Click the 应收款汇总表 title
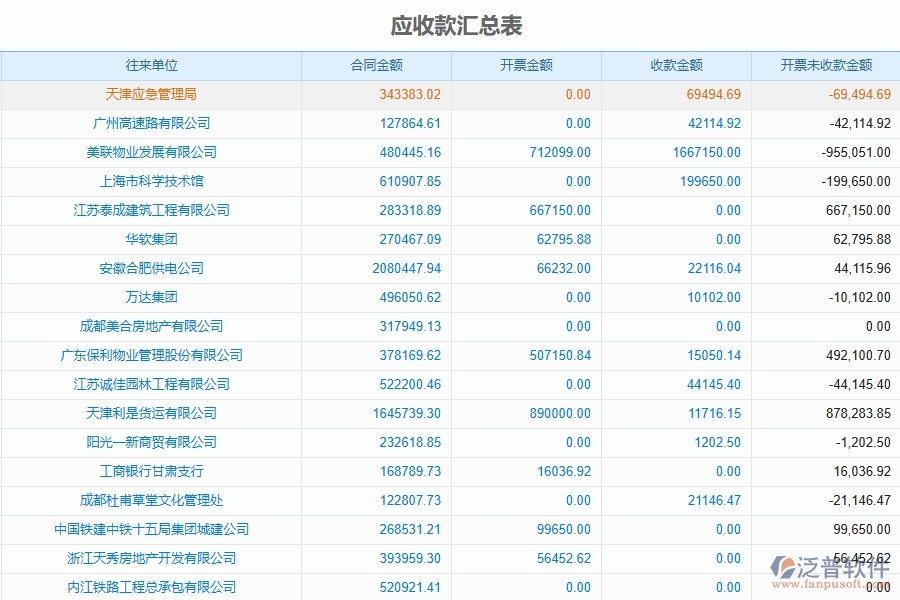Viewport: 900px width, 600px height. [450, 20]
